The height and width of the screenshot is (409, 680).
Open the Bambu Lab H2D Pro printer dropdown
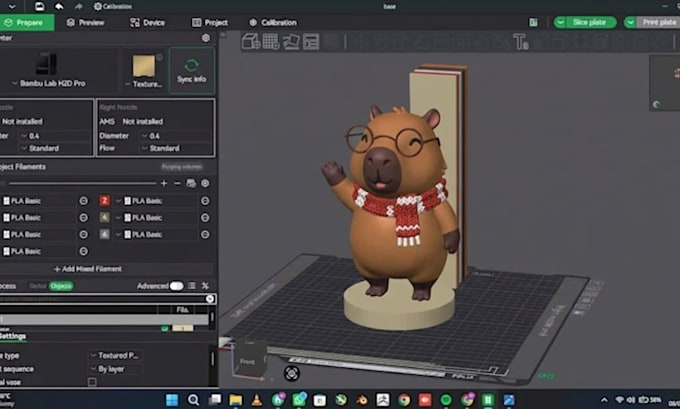[49, 83]
